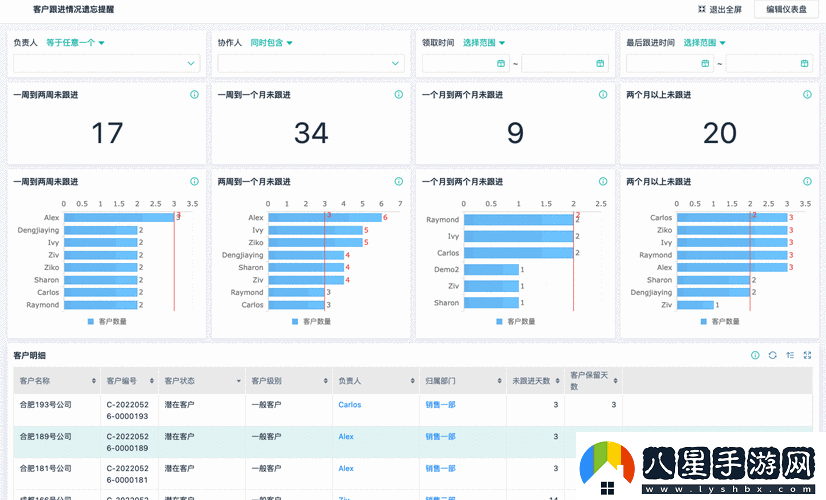Click Alex's bar in 一周到两周未跟进 chart
The width and height of the screenshot is (826, 500).
point(119,218)
